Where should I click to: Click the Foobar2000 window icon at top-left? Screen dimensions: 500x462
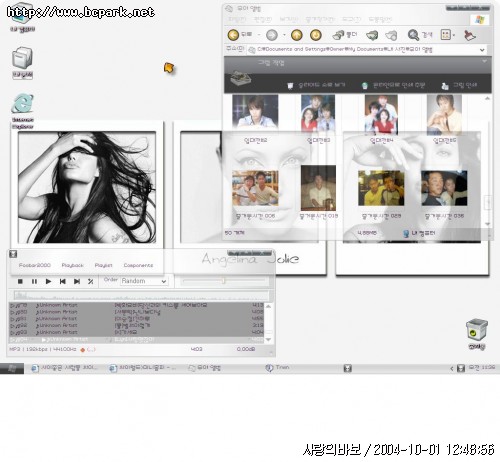point(13,254)
